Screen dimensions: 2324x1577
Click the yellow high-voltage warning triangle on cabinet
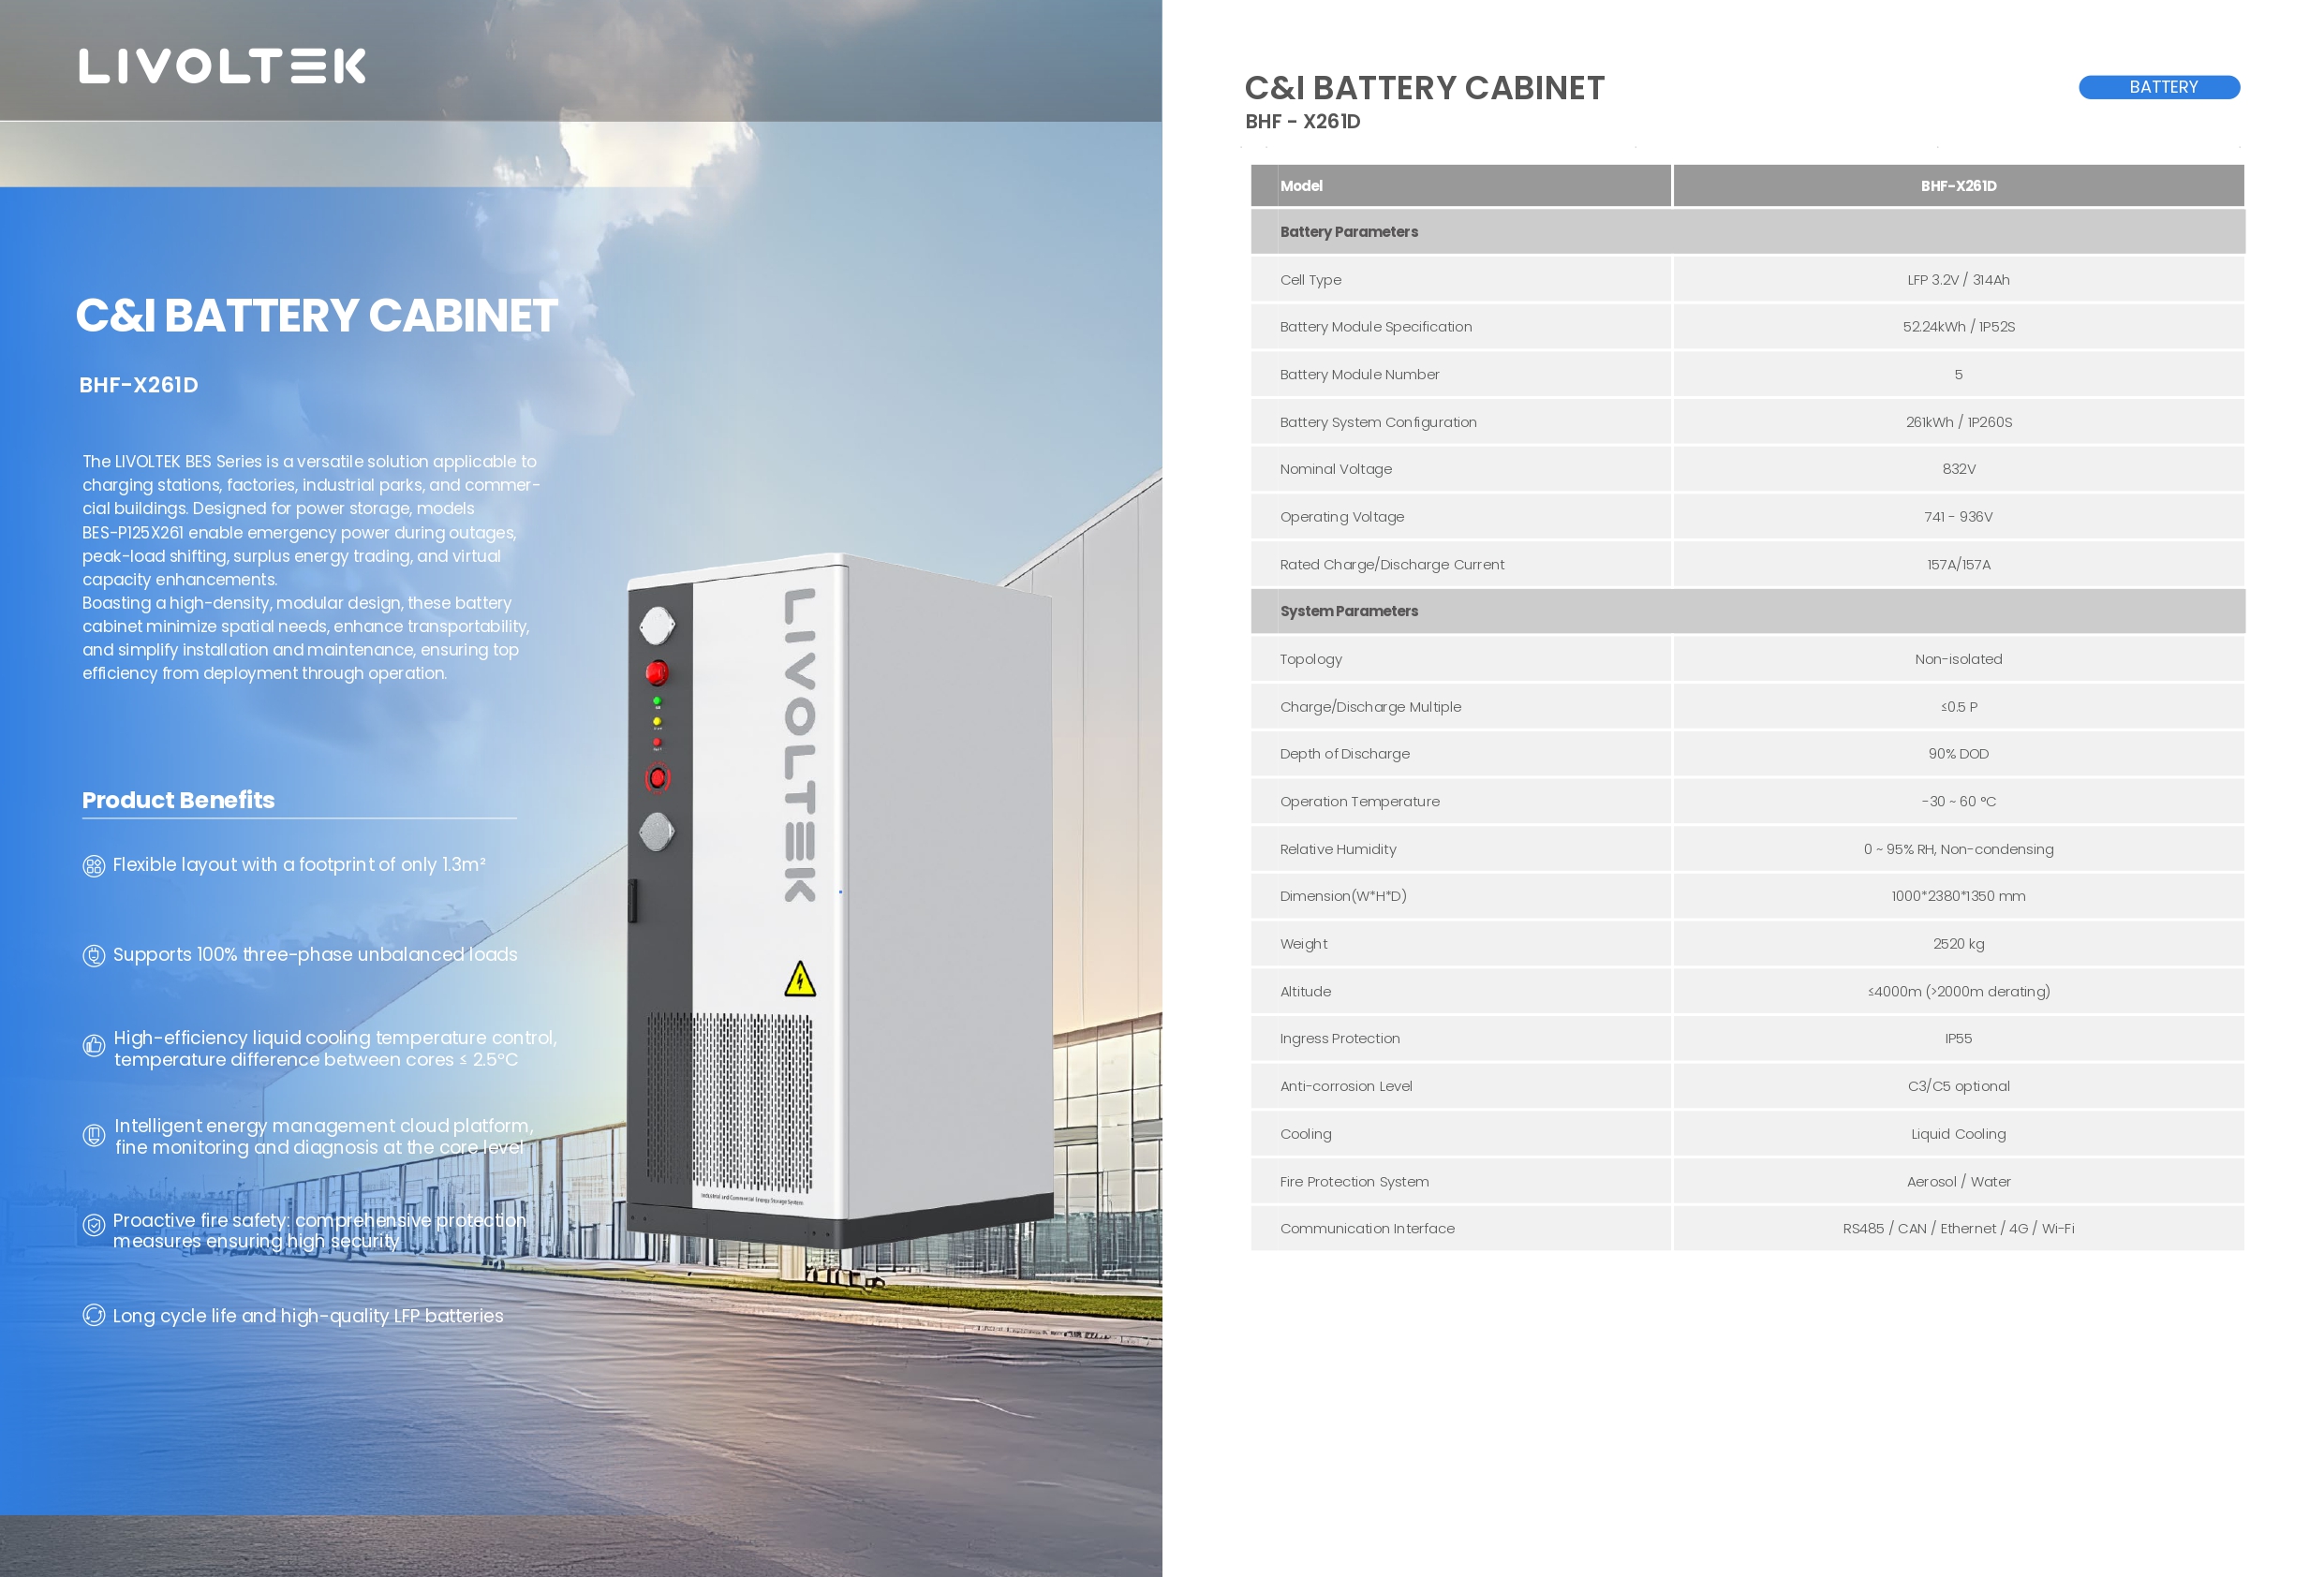[x=800, y=981]
